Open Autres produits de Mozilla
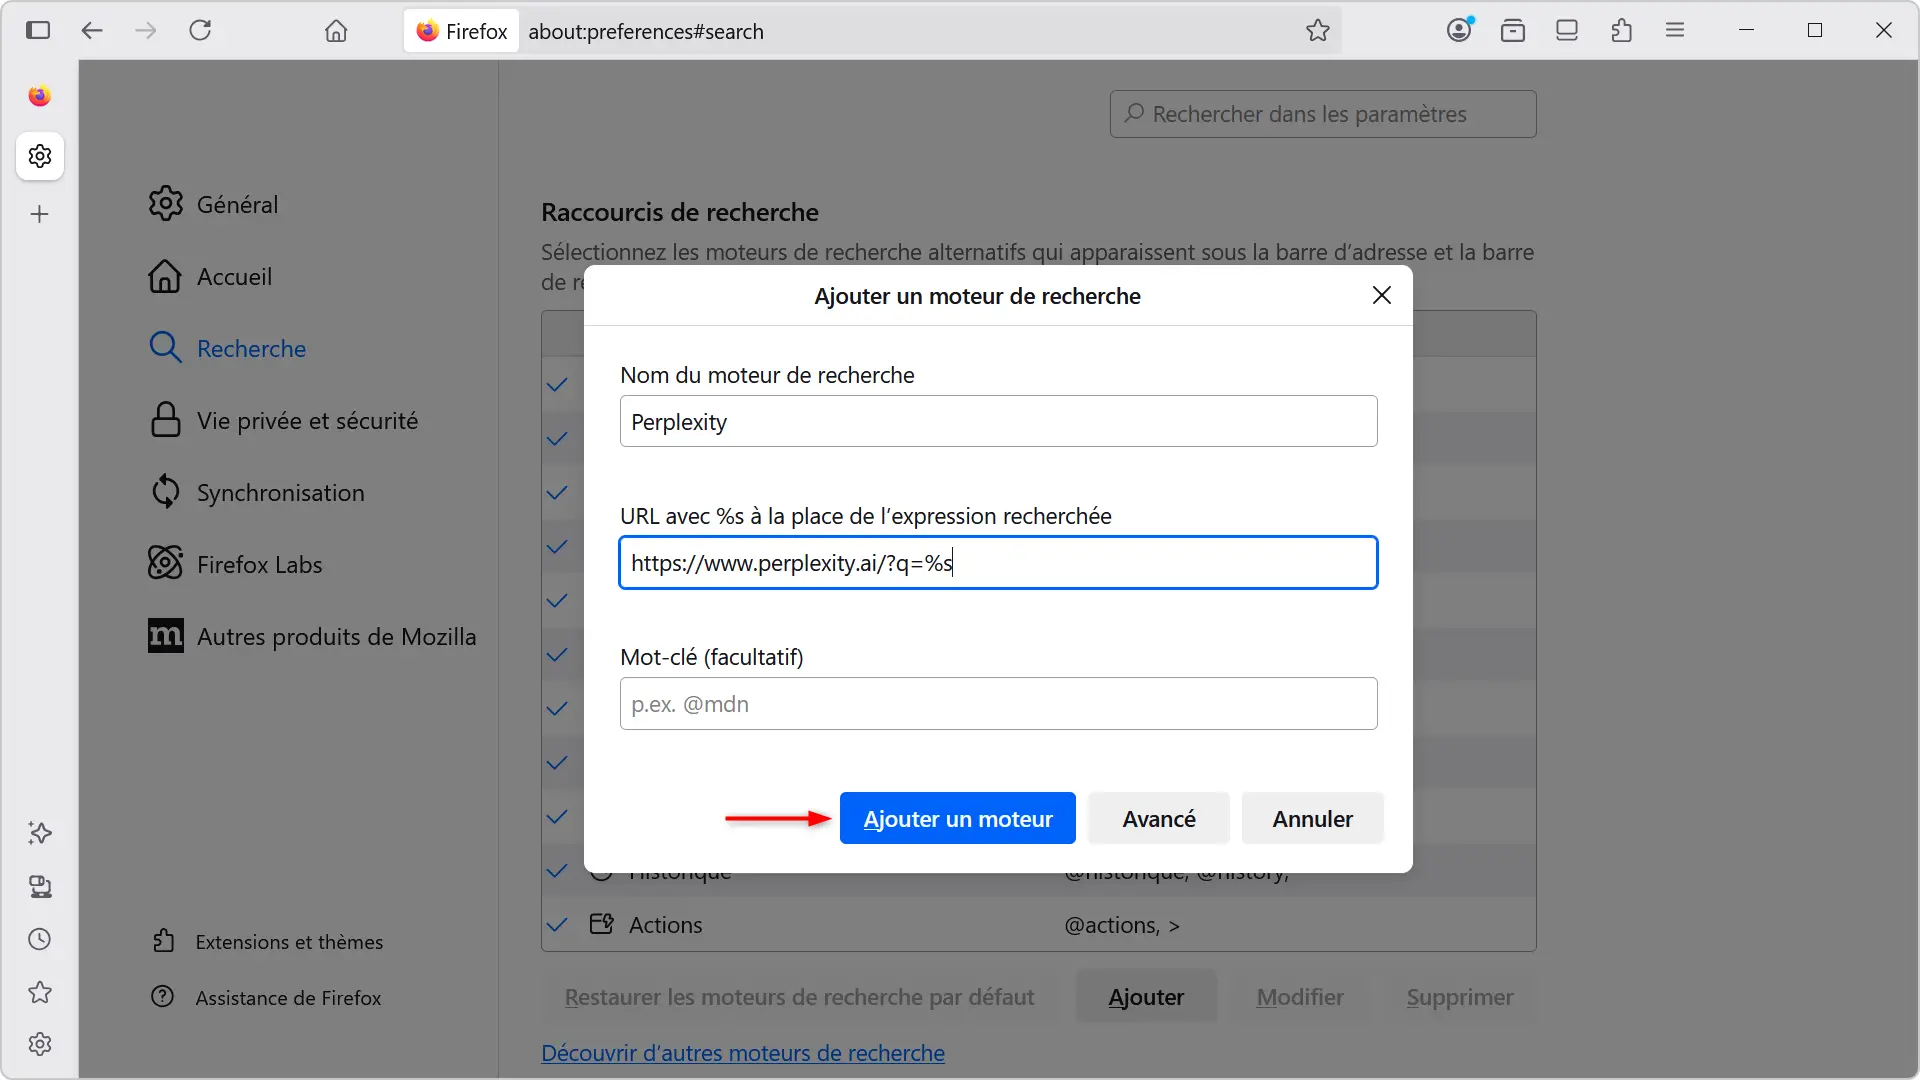 pos(312,636)
